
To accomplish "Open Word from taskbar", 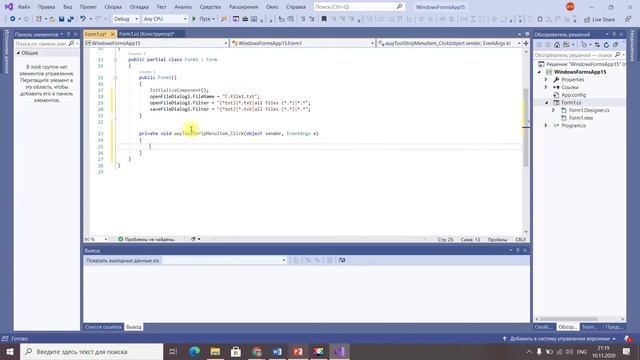I will click(x=277, y=351).
